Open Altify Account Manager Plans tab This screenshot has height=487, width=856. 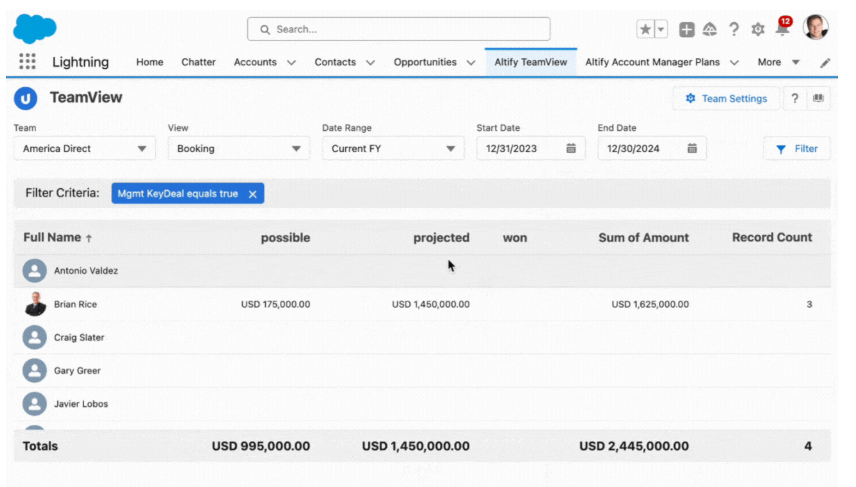pyautogui.click(x=652, y=62)
